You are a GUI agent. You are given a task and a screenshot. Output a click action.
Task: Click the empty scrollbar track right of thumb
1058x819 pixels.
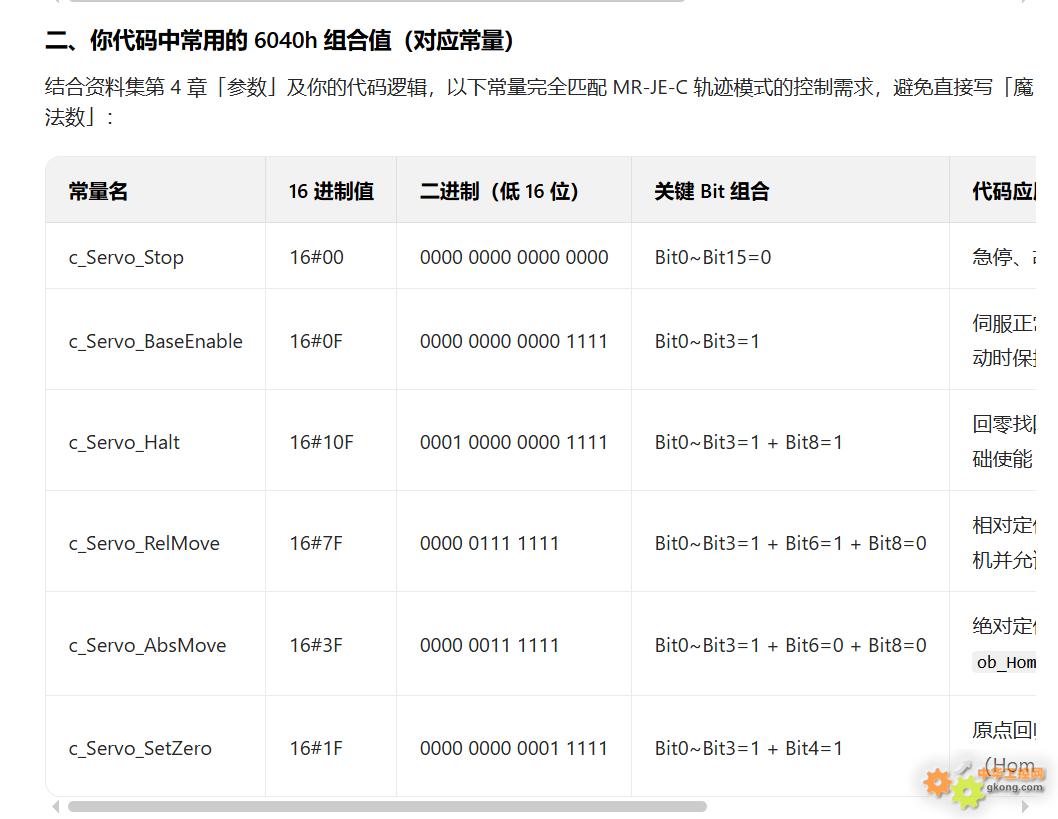(x=860, y=806)
